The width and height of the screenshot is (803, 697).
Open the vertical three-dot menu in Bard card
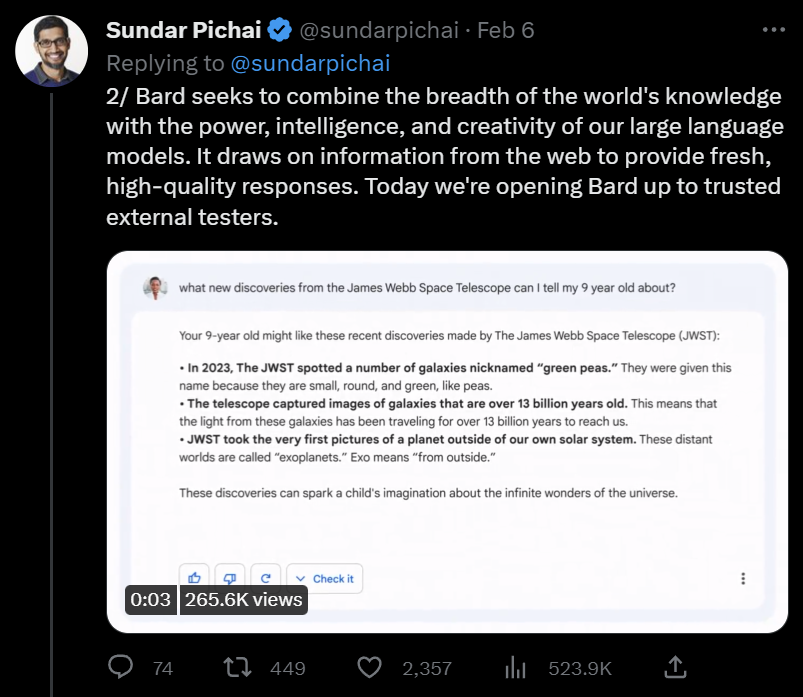[743, 579]
